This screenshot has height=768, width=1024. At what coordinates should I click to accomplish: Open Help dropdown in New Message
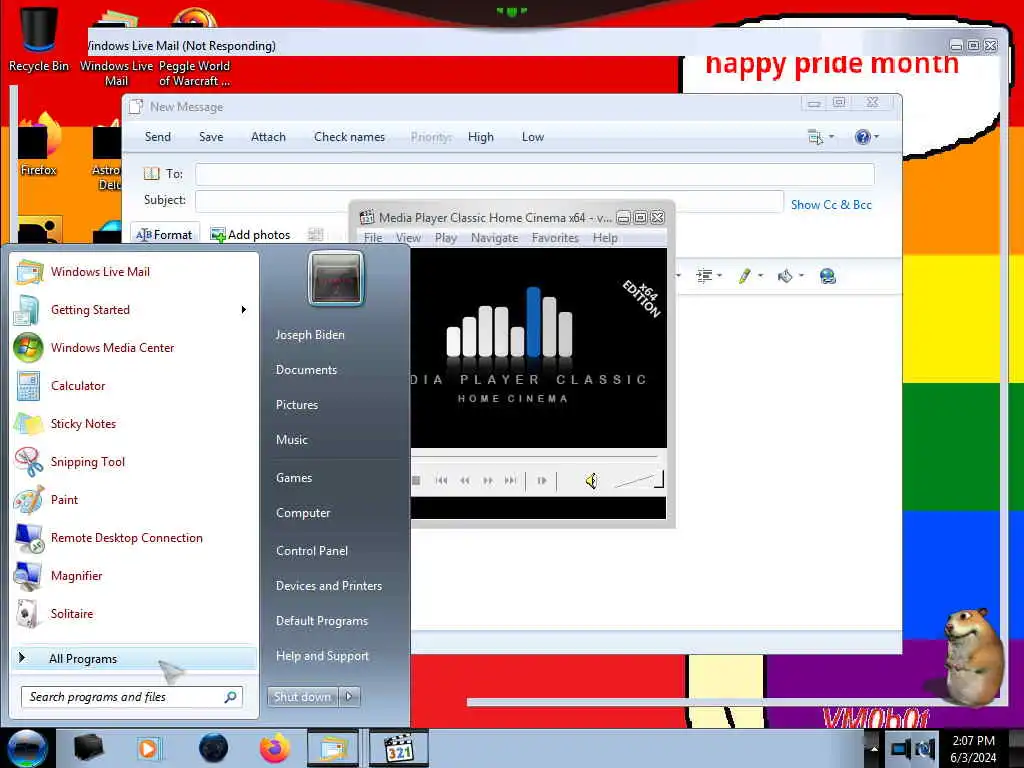click(x=867, y=137)
